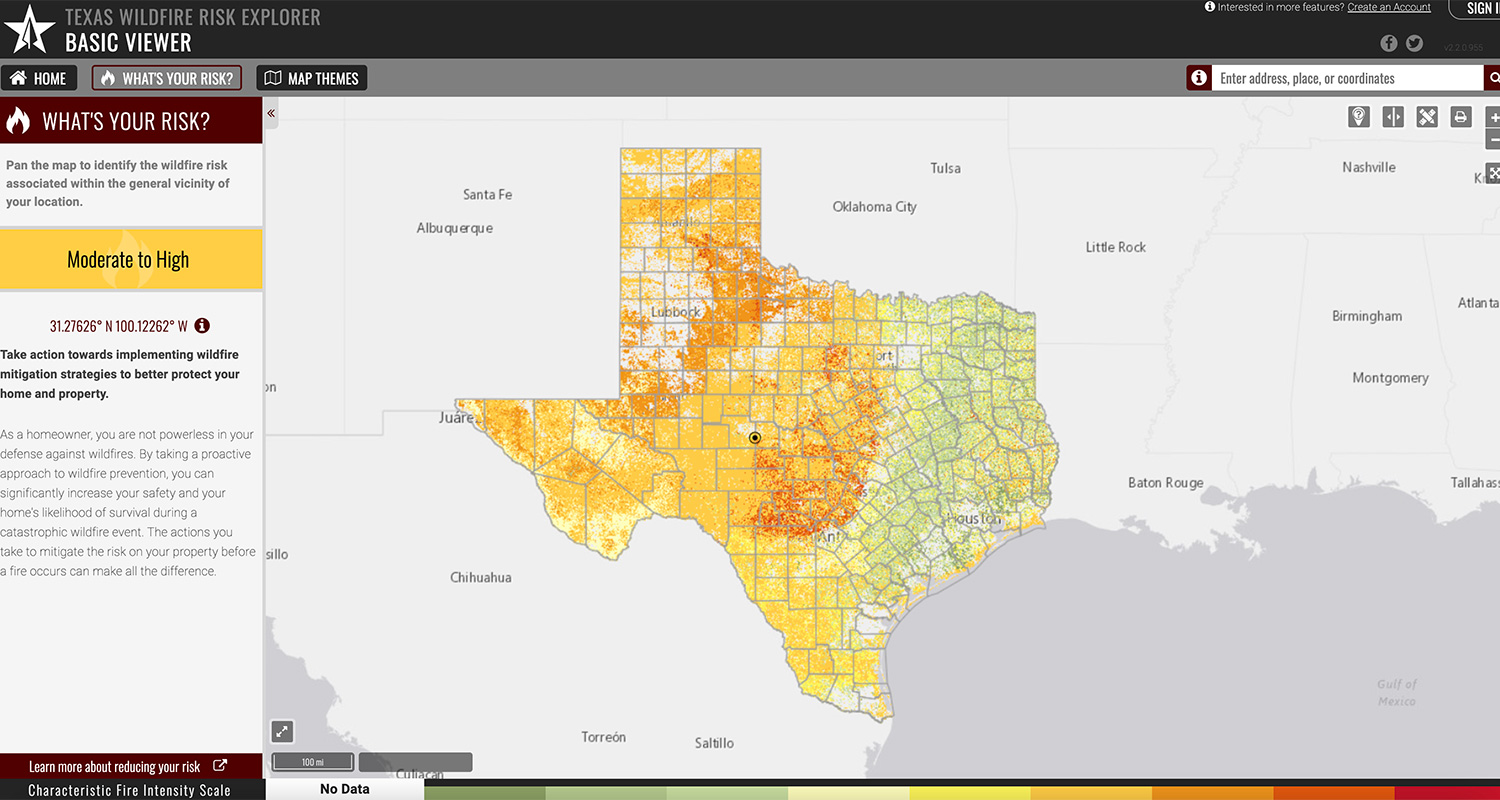Click the Create an Account link

tap(1389, 7)
